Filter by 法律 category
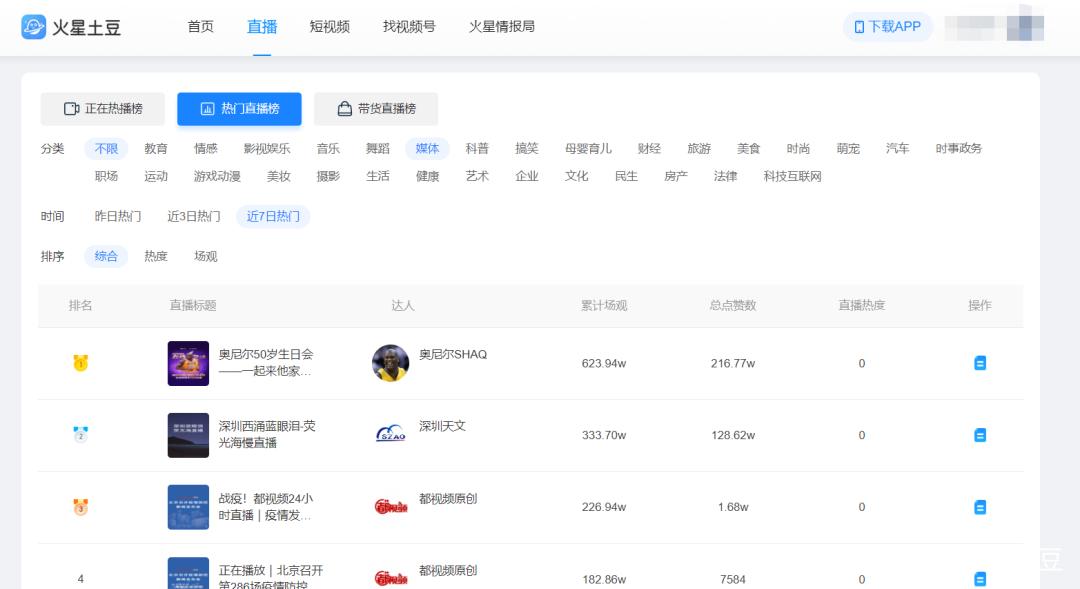The width and height of the screenshot is (1080, 589). [725, 176]
